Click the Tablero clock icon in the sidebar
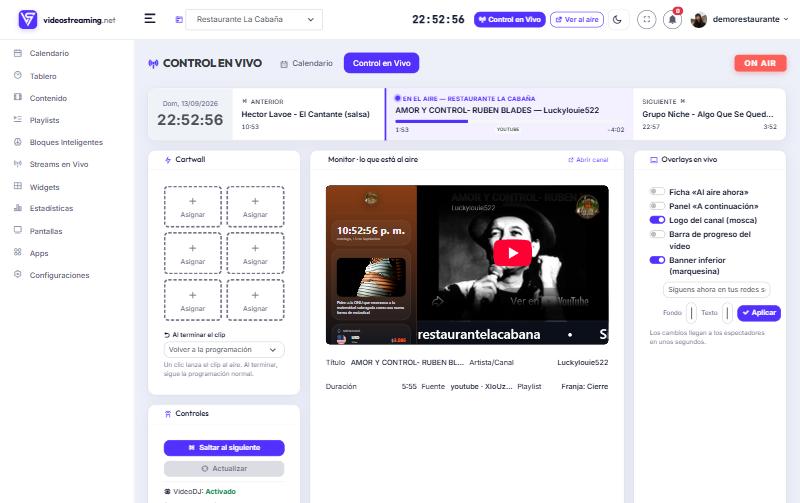 18,76
